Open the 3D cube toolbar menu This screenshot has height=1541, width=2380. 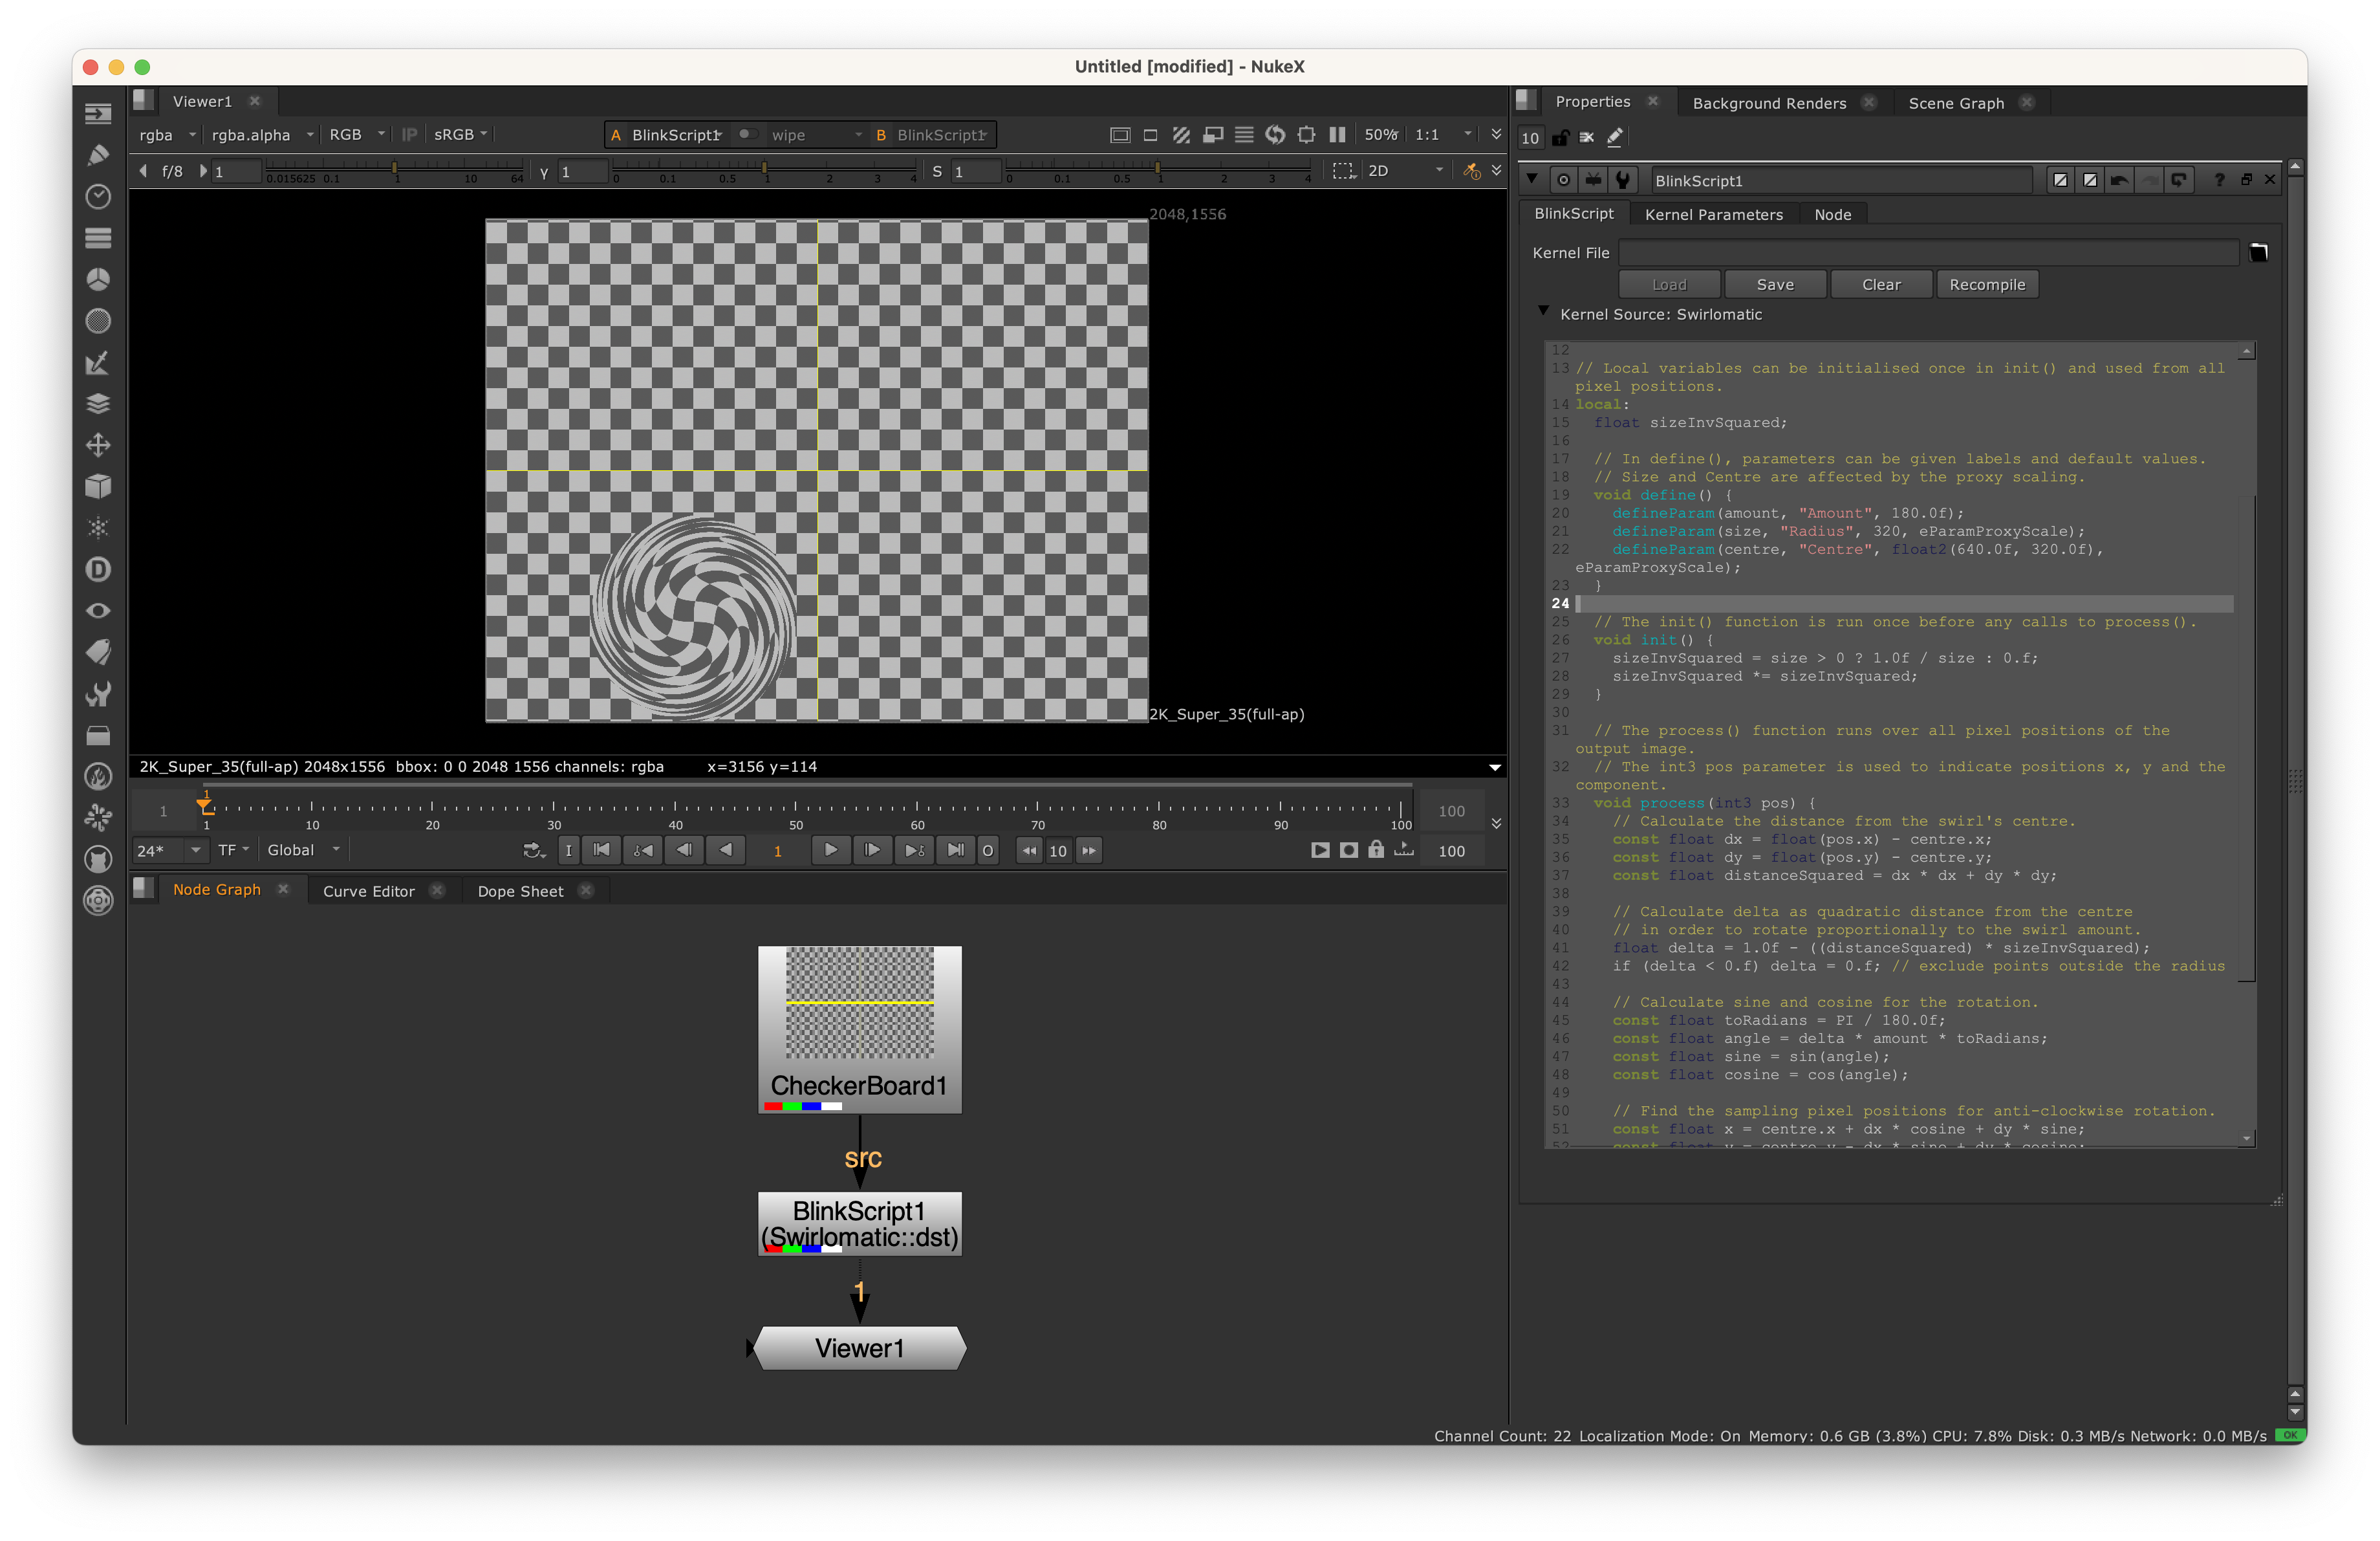click(98, 486)
